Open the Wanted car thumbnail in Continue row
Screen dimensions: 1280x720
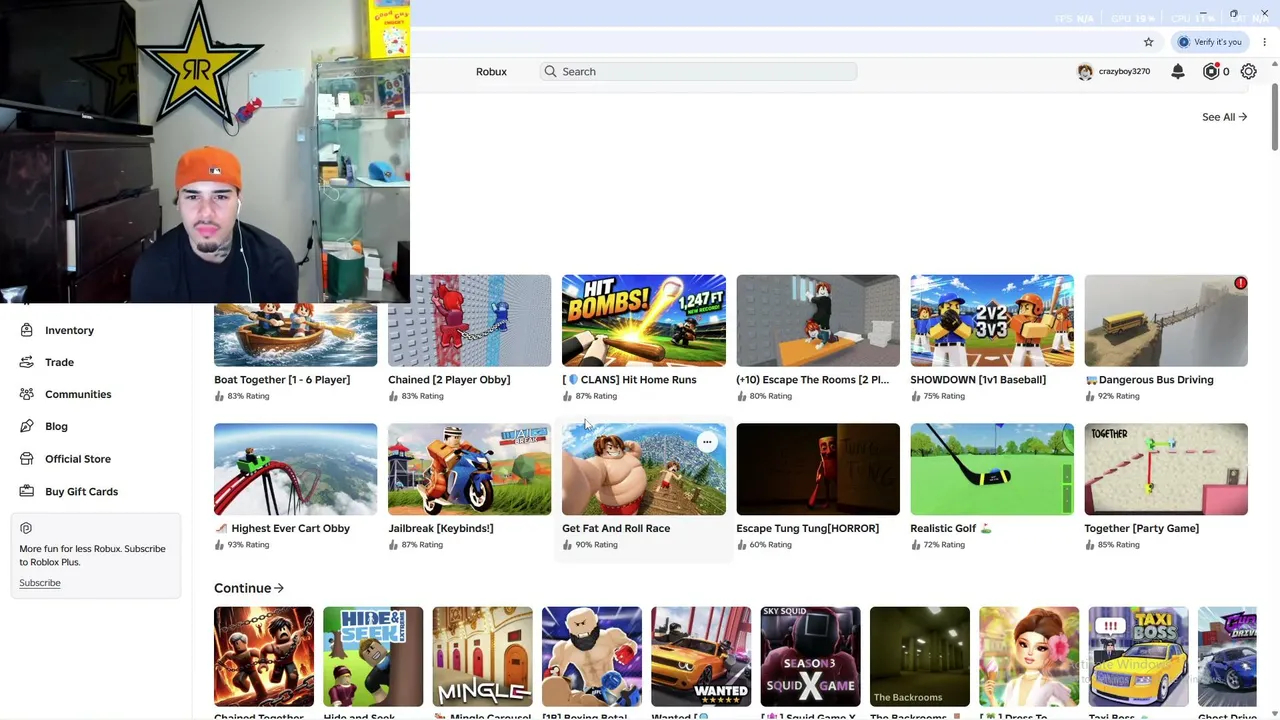[x=701, y=656]
